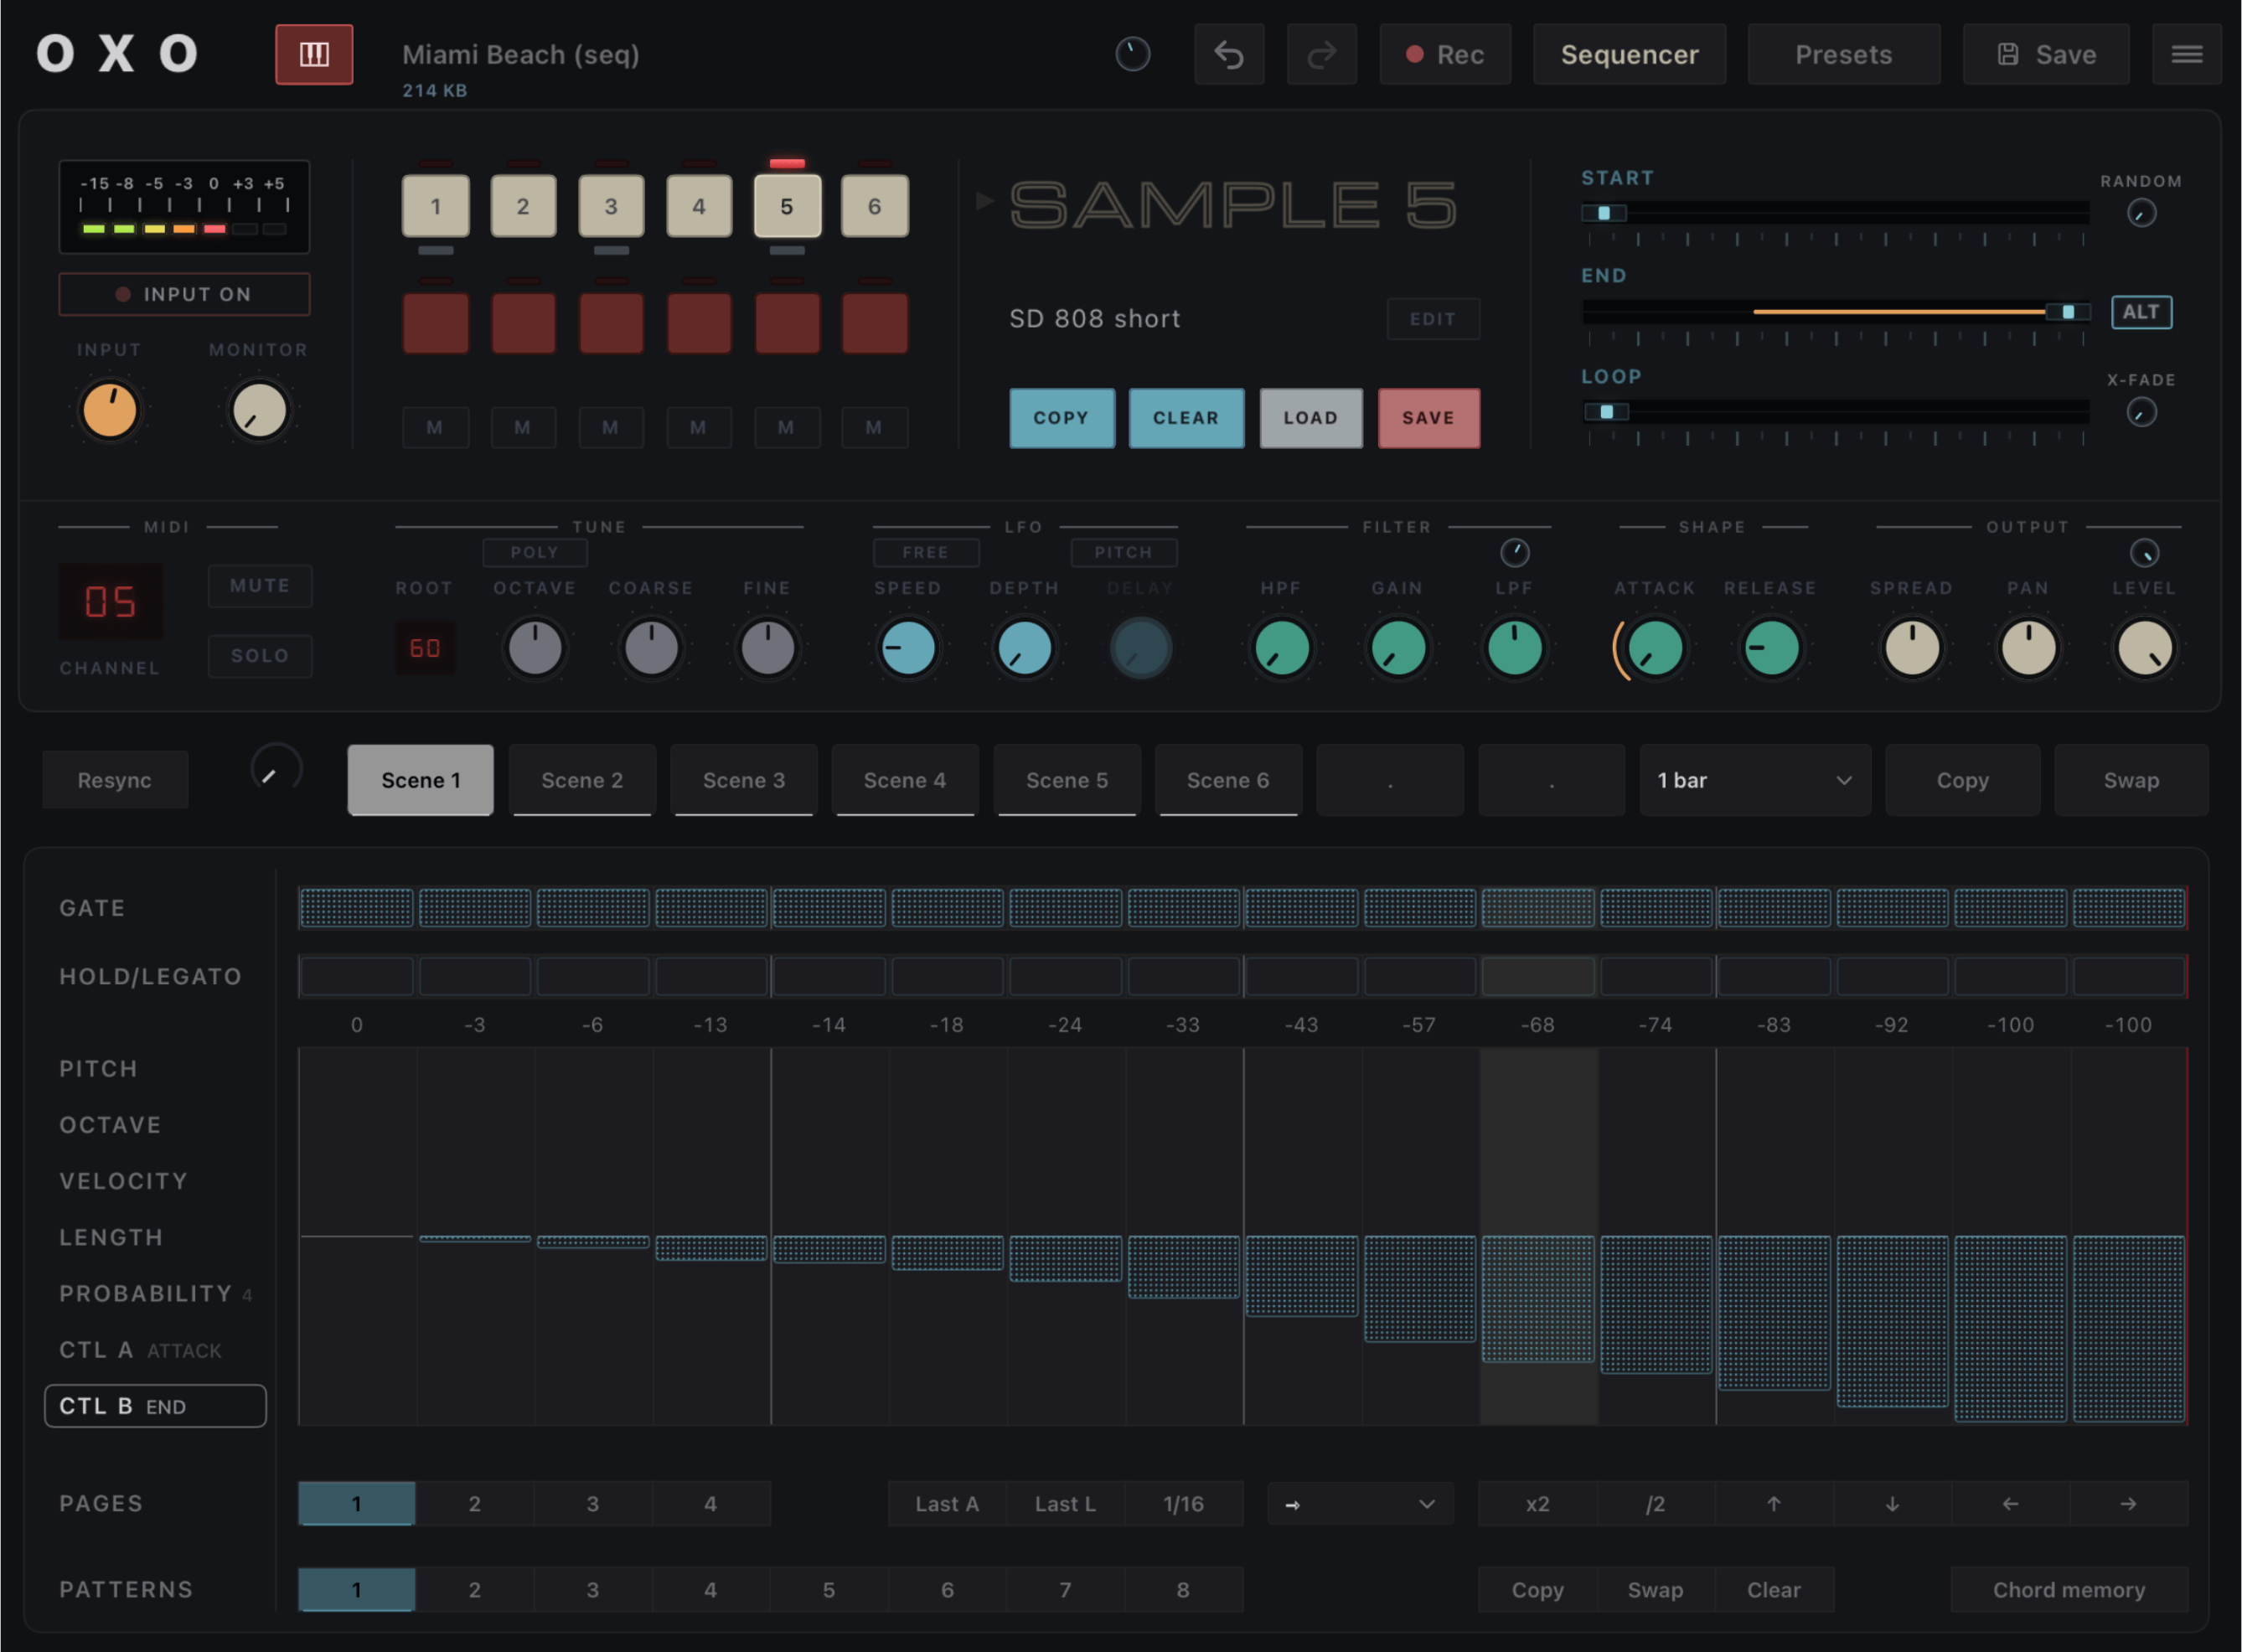Image resolution: width=2242 pixels, height=1652 pixels.
Task: Click the ROOT note value 60
Action: point(424,648)
